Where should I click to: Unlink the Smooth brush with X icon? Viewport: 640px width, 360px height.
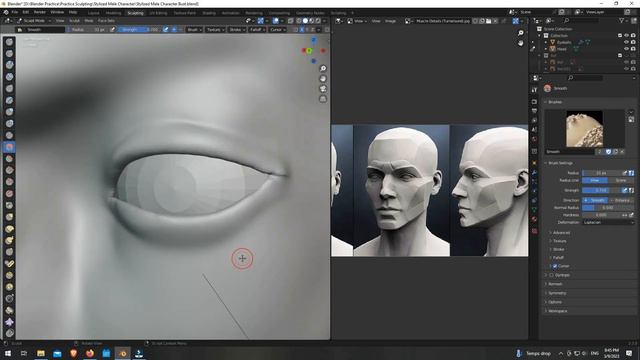tap(622, 151)
